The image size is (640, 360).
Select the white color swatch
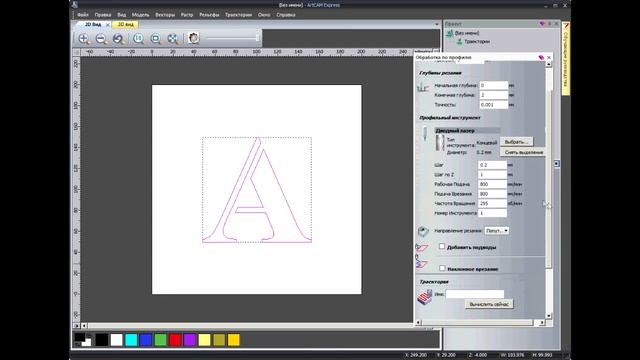[x=116, y=340]
